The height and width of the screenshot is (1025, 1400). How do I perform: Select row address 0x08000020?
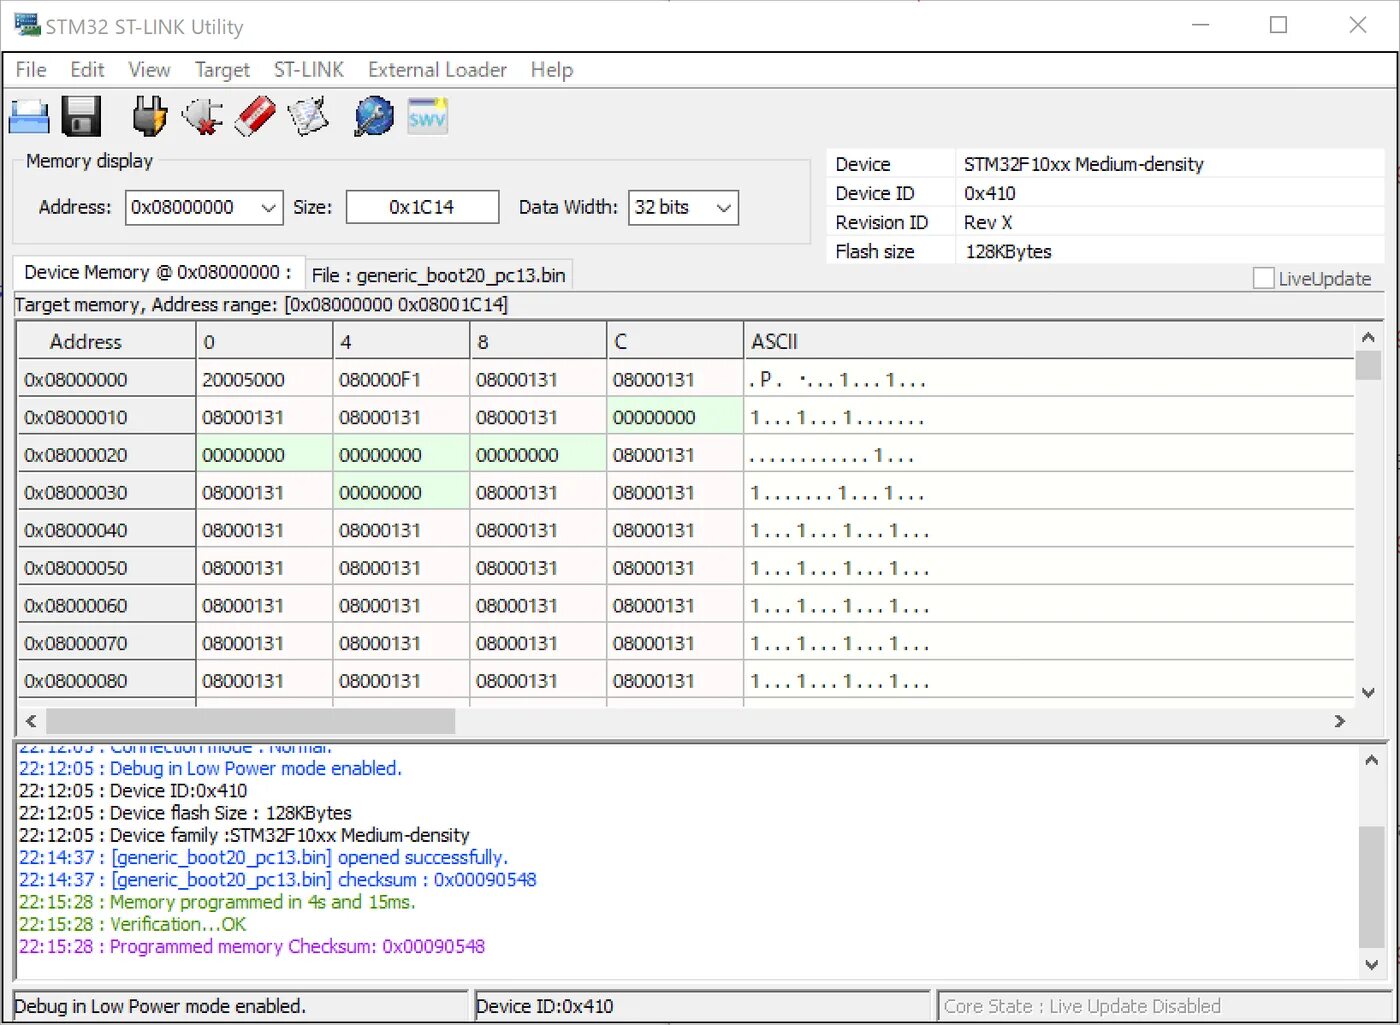click(106, 455)
